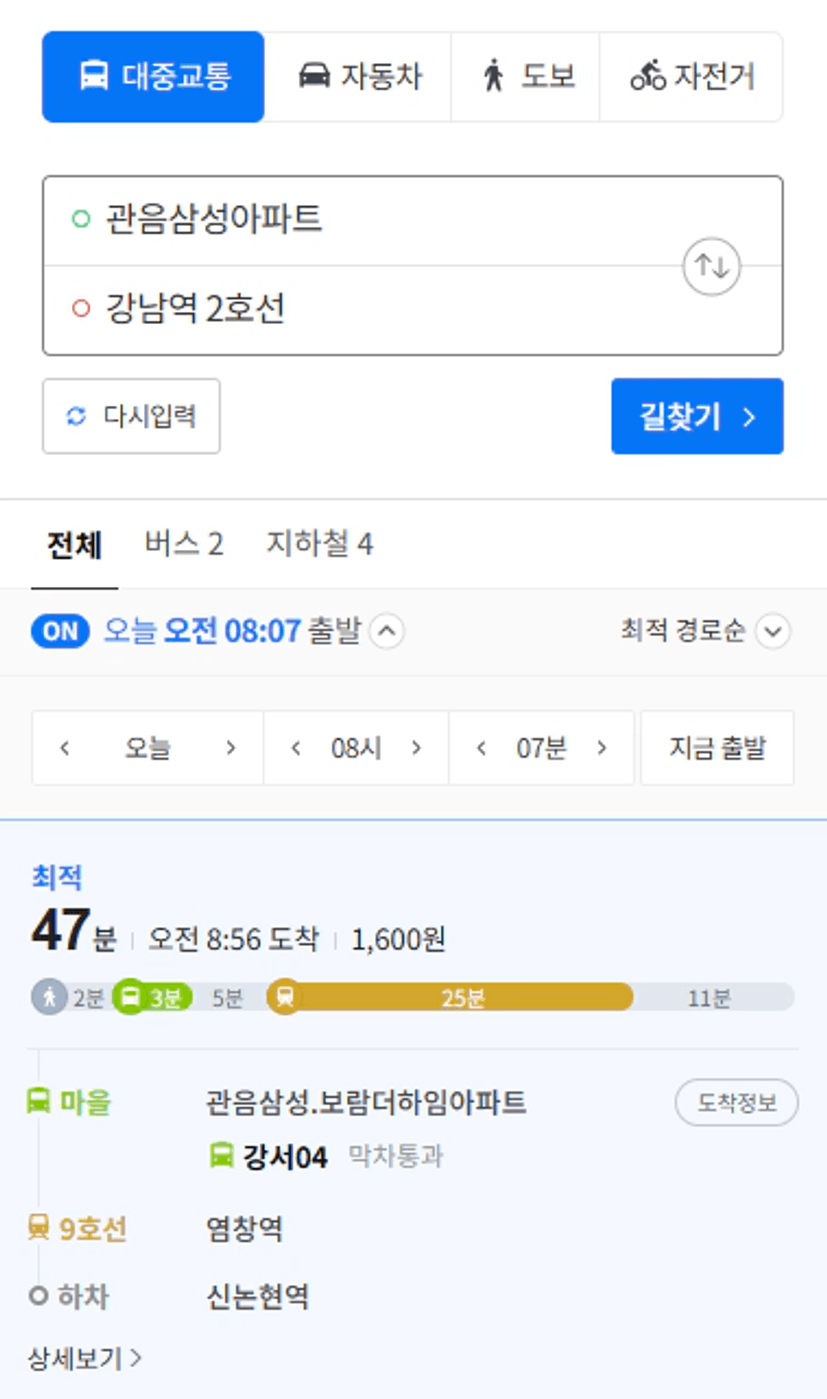Image resolution: width=827 pixels, height=1399 pixels.
Task: Toggle the ON departure time switch
Action: (x=60, y=632)
